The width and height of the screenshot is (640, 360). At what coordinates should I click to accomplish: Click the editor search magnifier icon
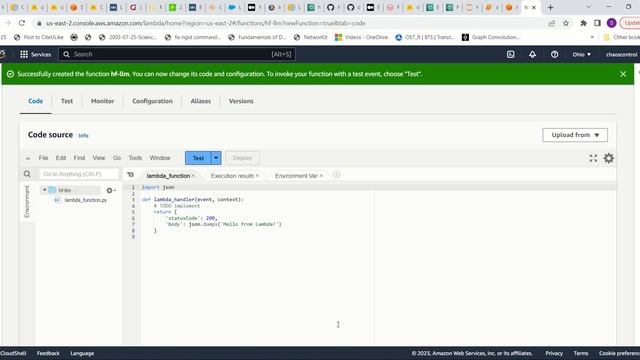(x=27, y=174)
